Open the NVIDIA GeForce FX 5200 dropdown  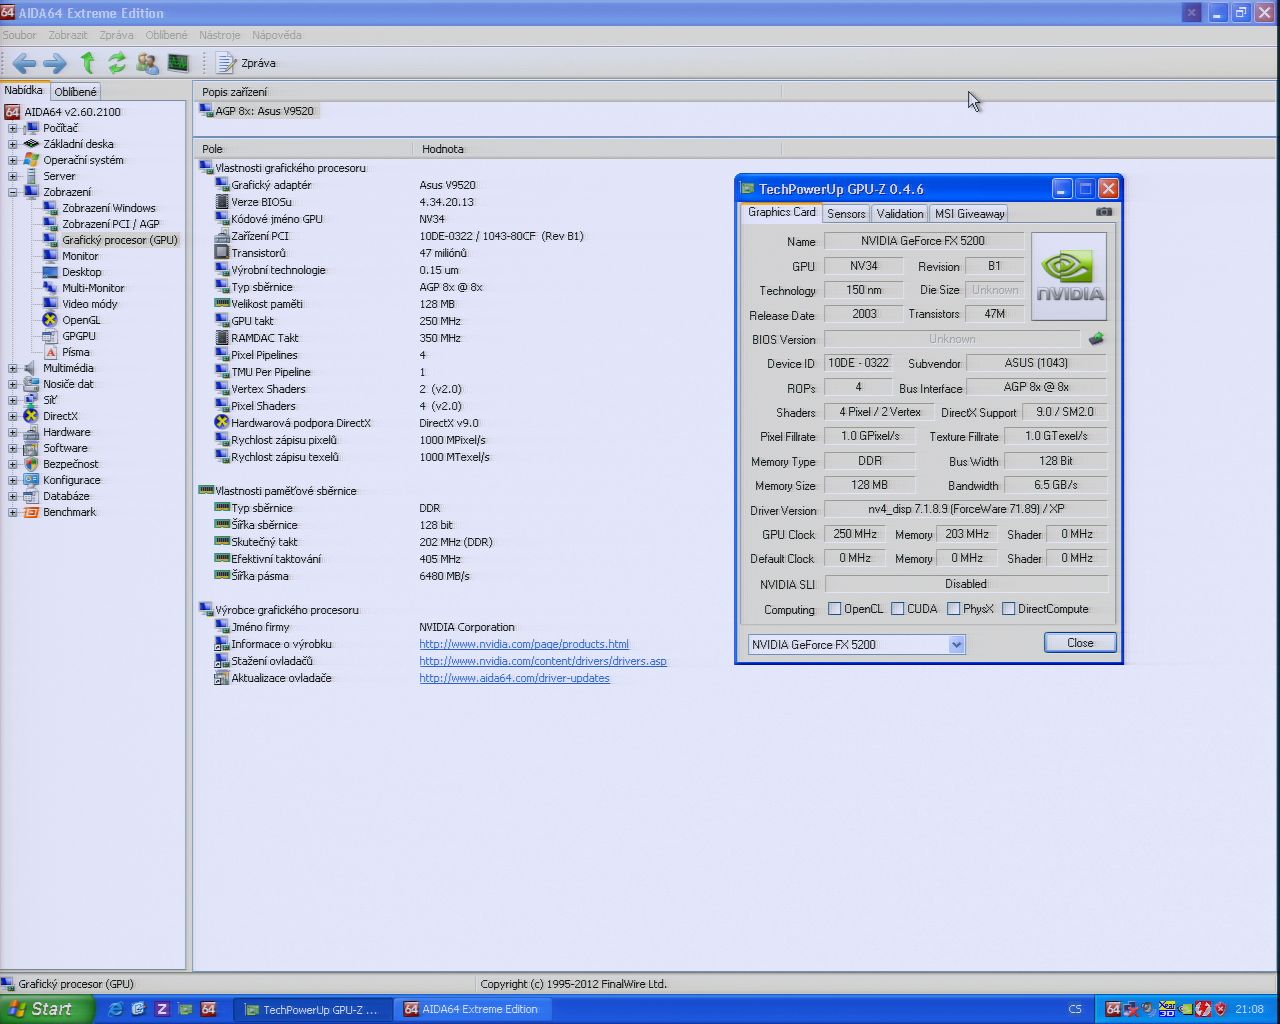pyautogui.click(x=956, y=645)
